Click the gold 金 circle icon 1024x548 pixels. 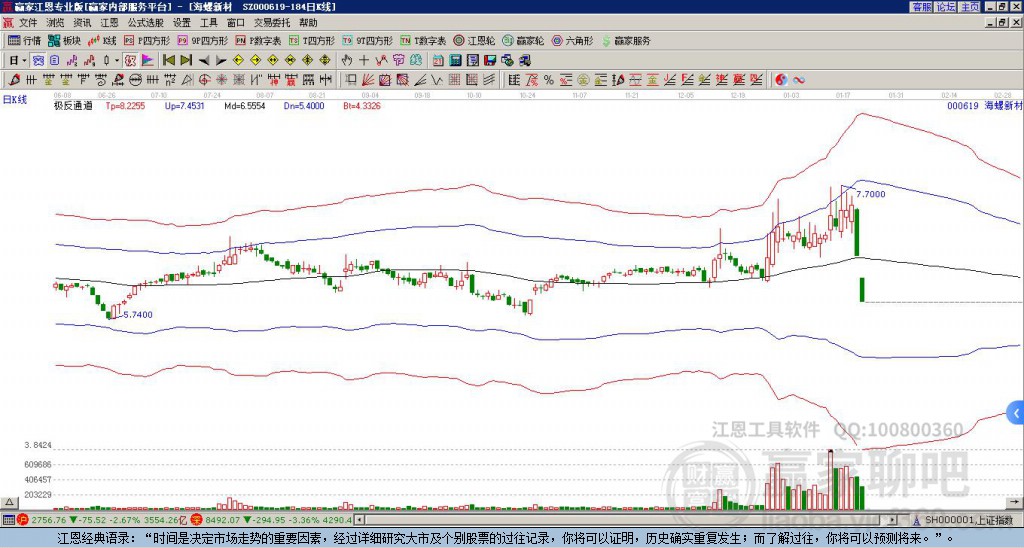pos(583,80)
